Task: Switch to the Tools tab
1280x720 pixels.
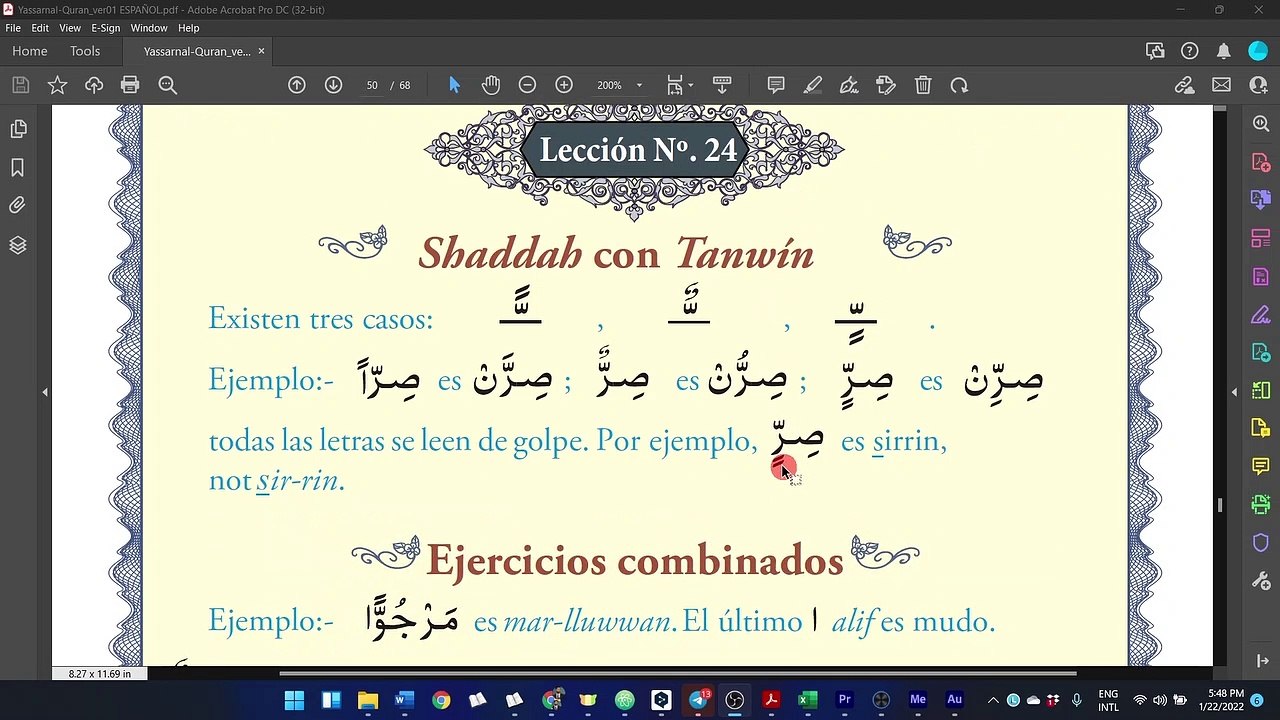Action: coord(85,51)
